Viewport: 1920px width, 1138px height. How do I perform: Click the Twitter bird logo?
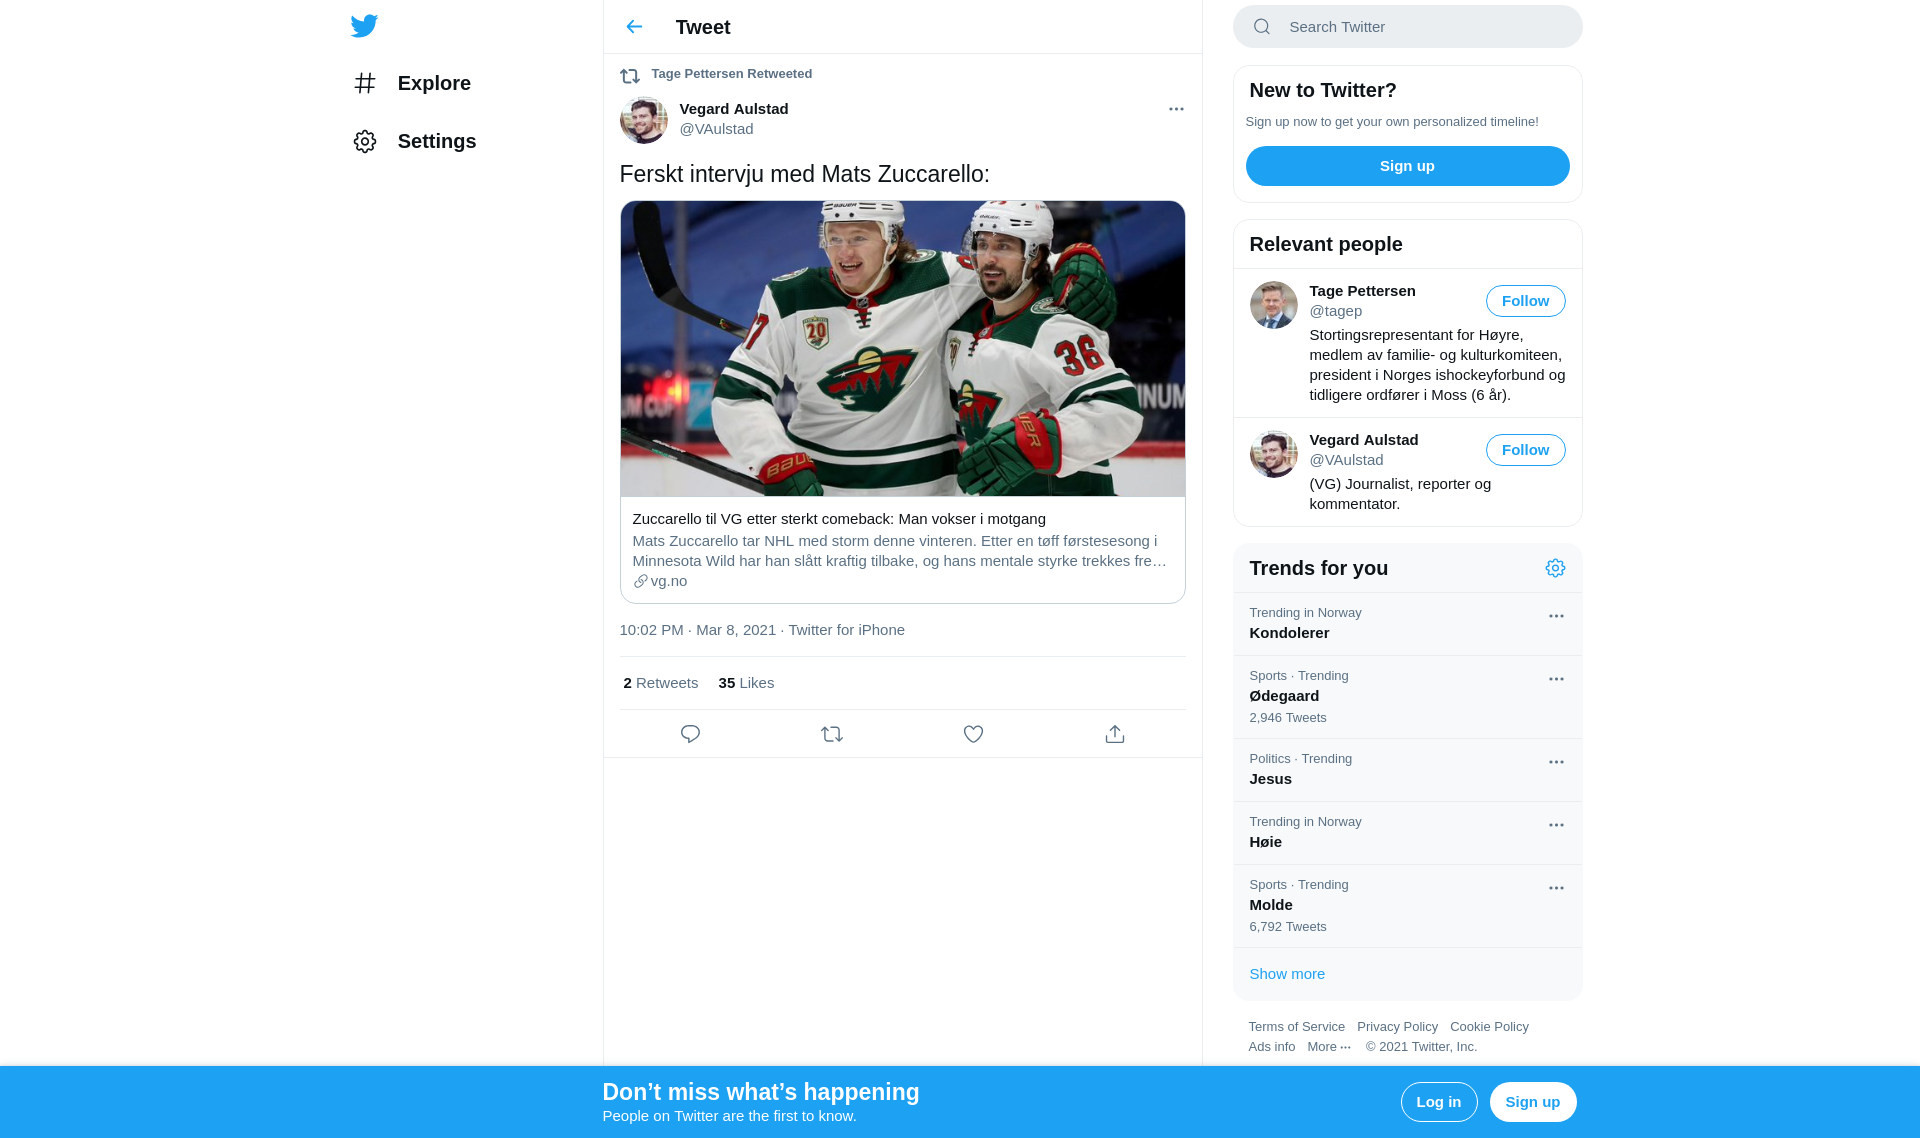tap(364, 26)
